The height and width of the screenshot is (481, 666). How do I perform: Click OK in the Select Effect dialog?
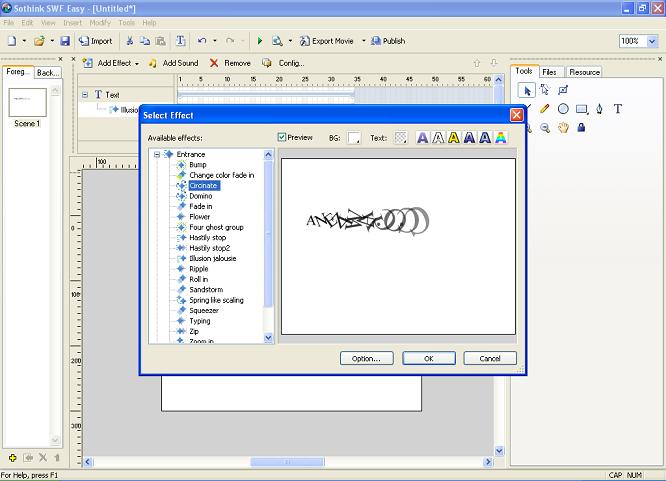429,358
